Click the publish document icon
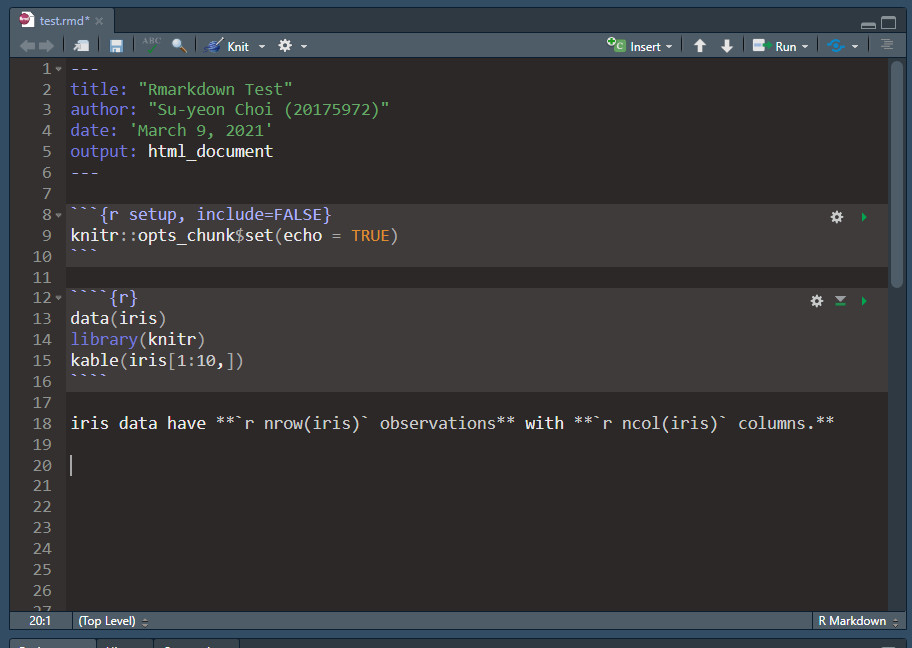 pos(836,46)
